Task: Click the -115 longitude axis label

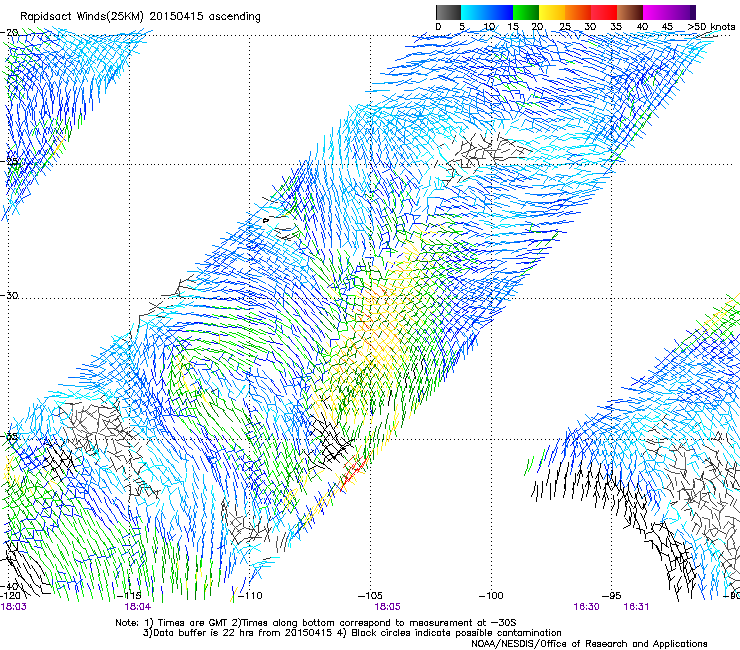Action: (x=130, y=596)
